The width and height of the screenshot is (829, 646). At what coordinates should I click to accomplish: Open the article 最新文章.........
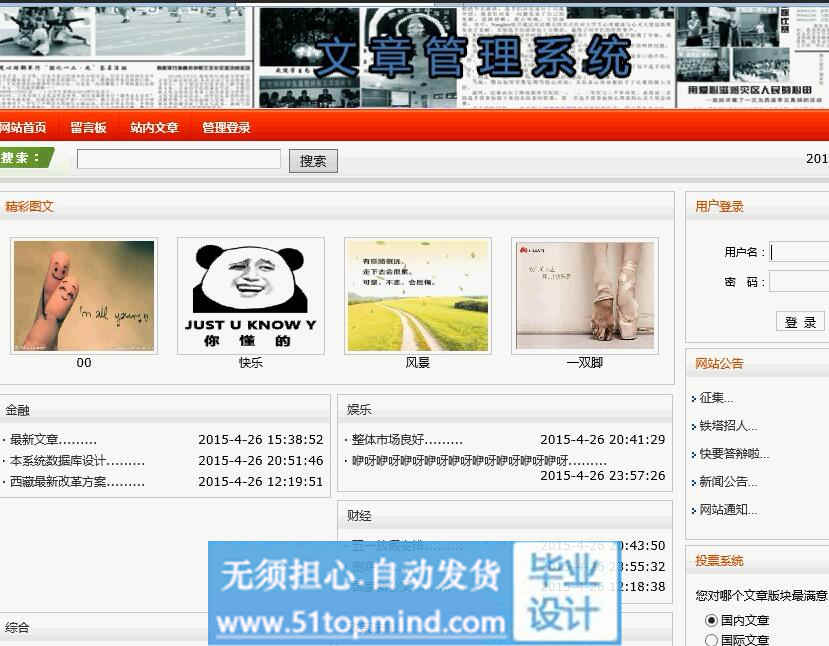(x=53, y=439)
